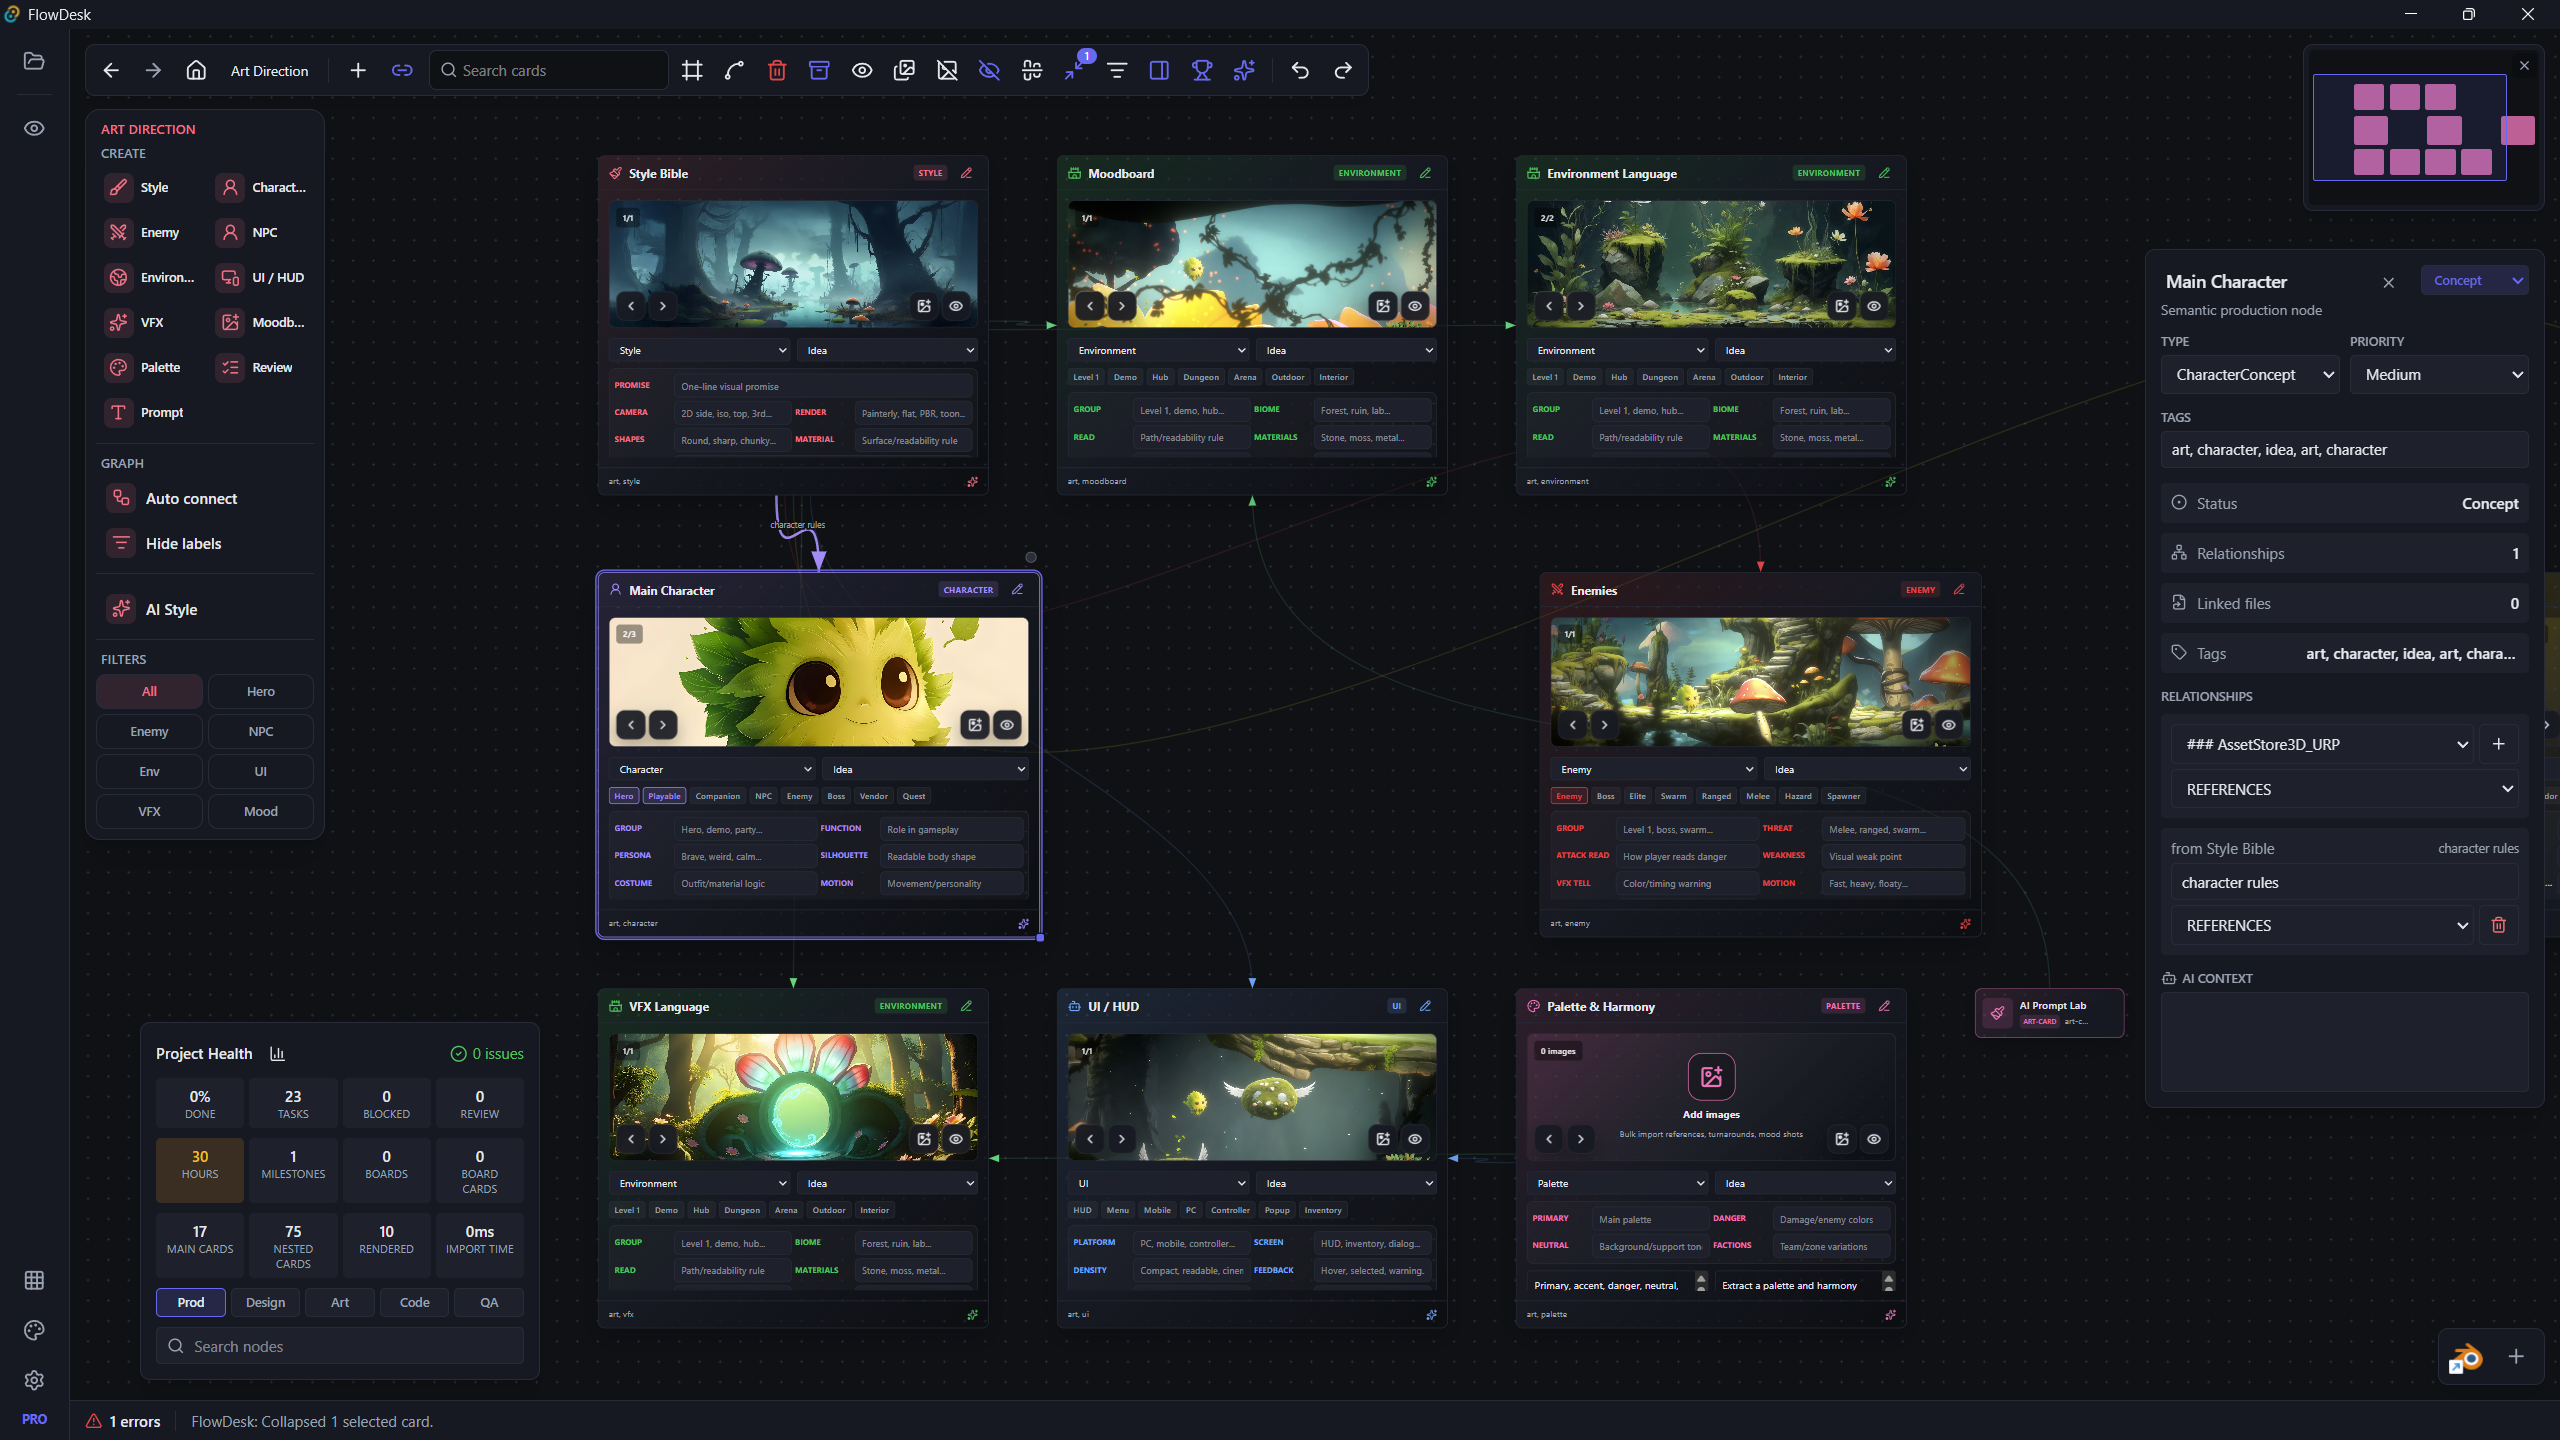Open the grid table icon in sidebar

point(34,1280)
